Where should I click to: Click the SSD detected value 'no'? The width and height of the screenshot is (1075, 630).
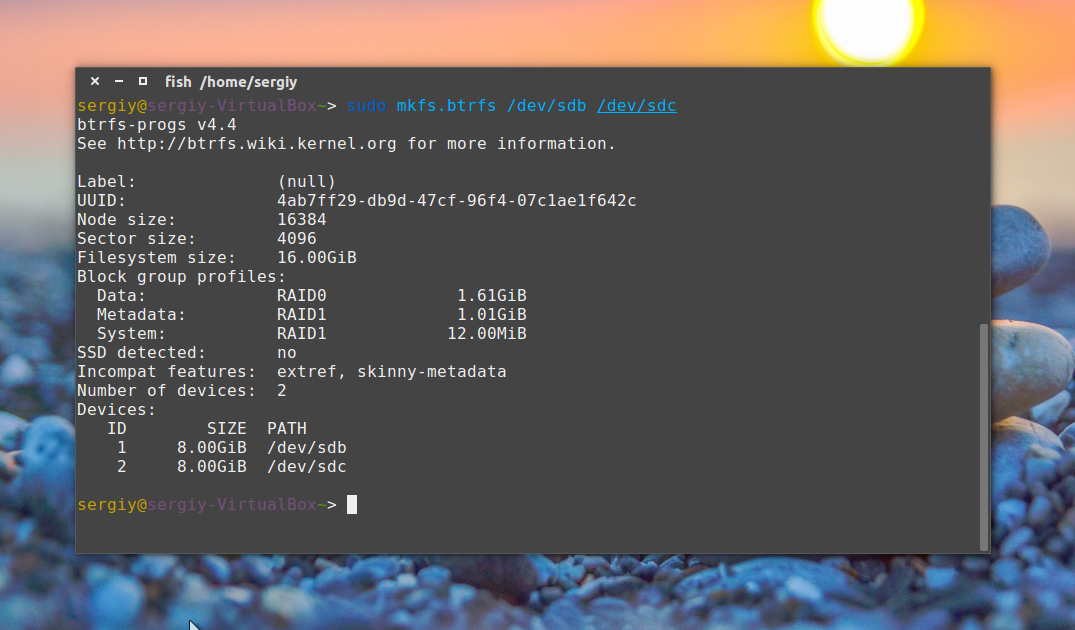pos(287,353)
